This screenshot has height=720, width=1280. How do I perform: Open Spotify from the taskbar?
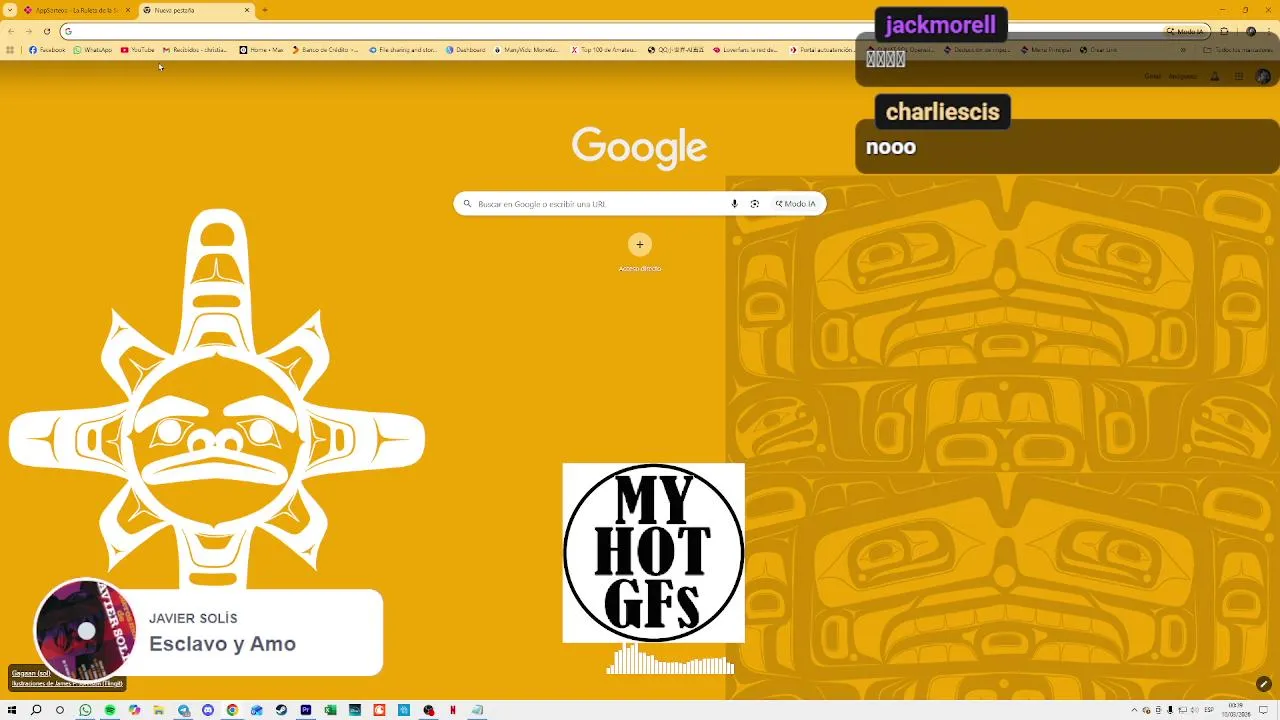point(110,710)
